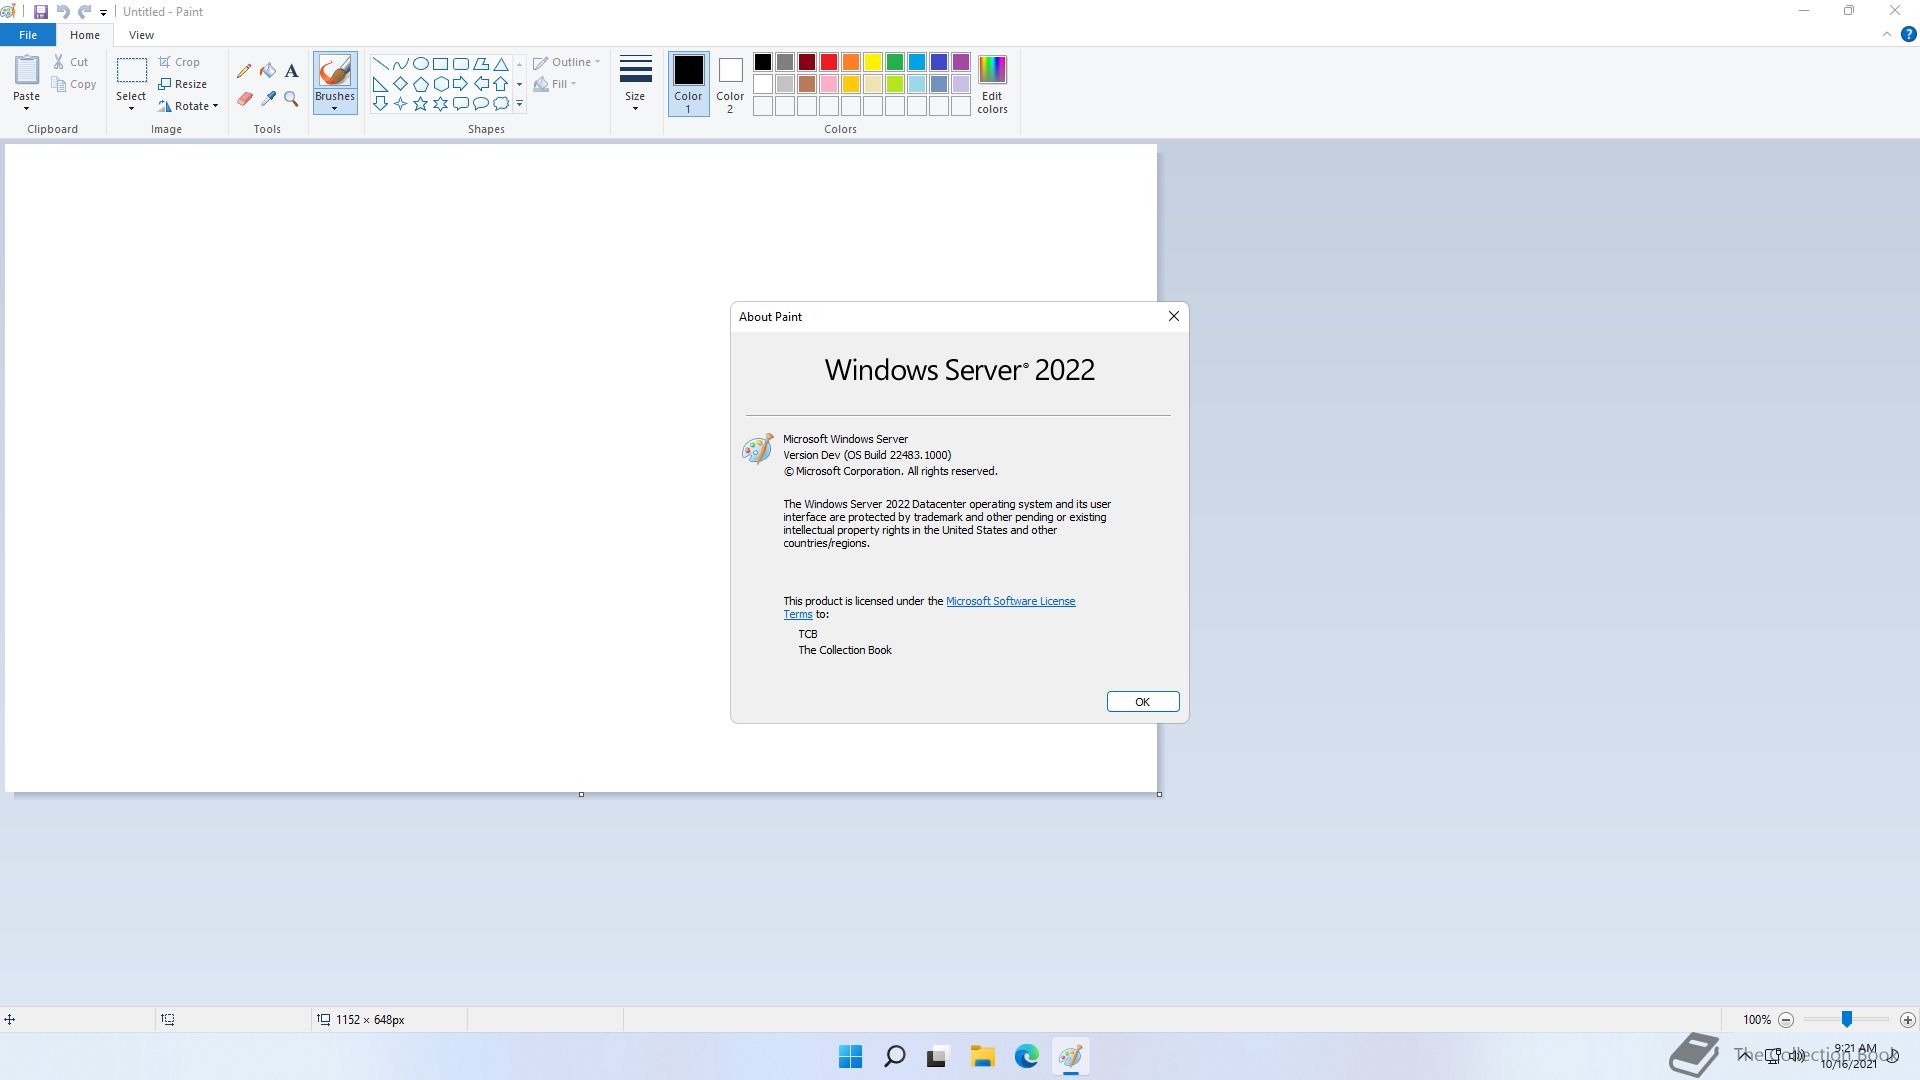Image resolution: width=1920 pixels, height=1080 pixels.
Task: Click the Paint Help question mark icon
Action: tap(1908, 34)
